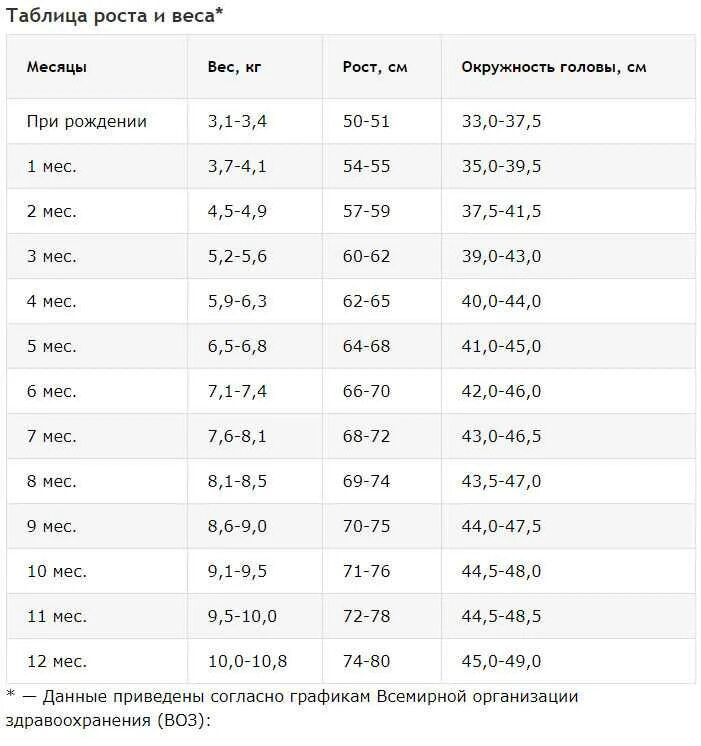Viewport: 701px width, 746px height.
Task: Click the height value 71-76
Action: 366,571
